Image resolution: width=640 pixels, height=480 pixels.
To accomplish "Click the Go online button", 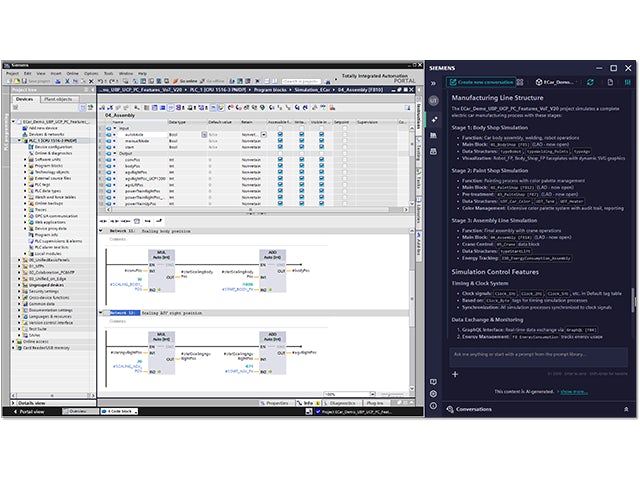I will point(185,81).
